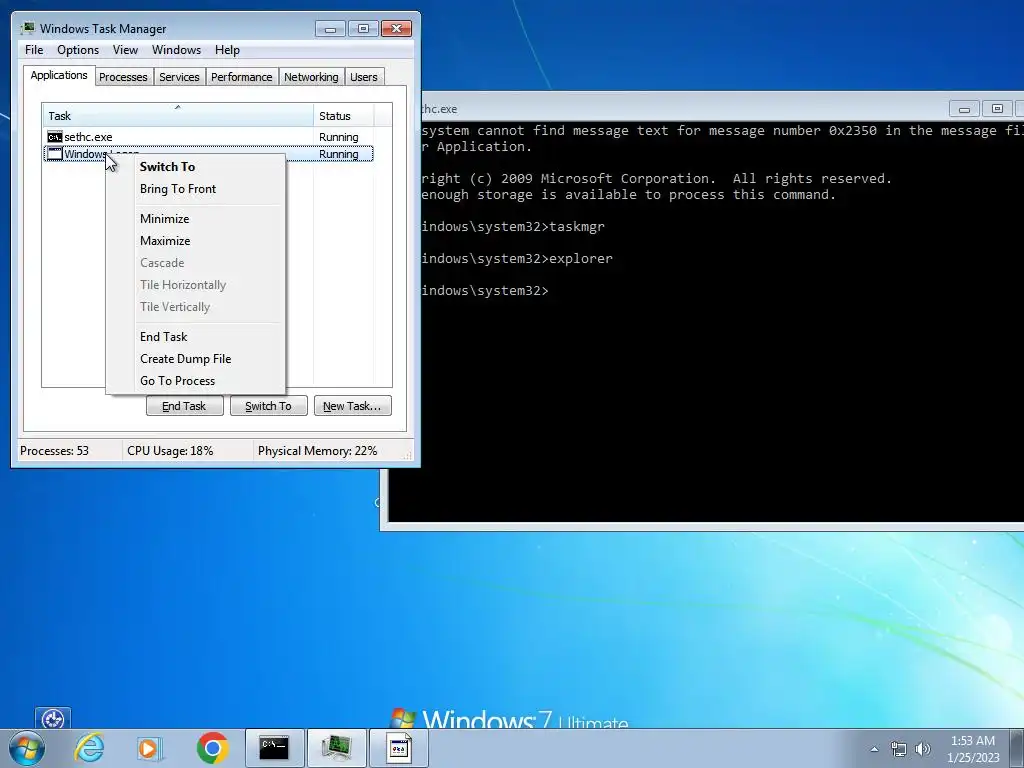The width and height of the screenshot is (1024, 768).
Task: Click the explorer command line in console
Action: [517, 259]
